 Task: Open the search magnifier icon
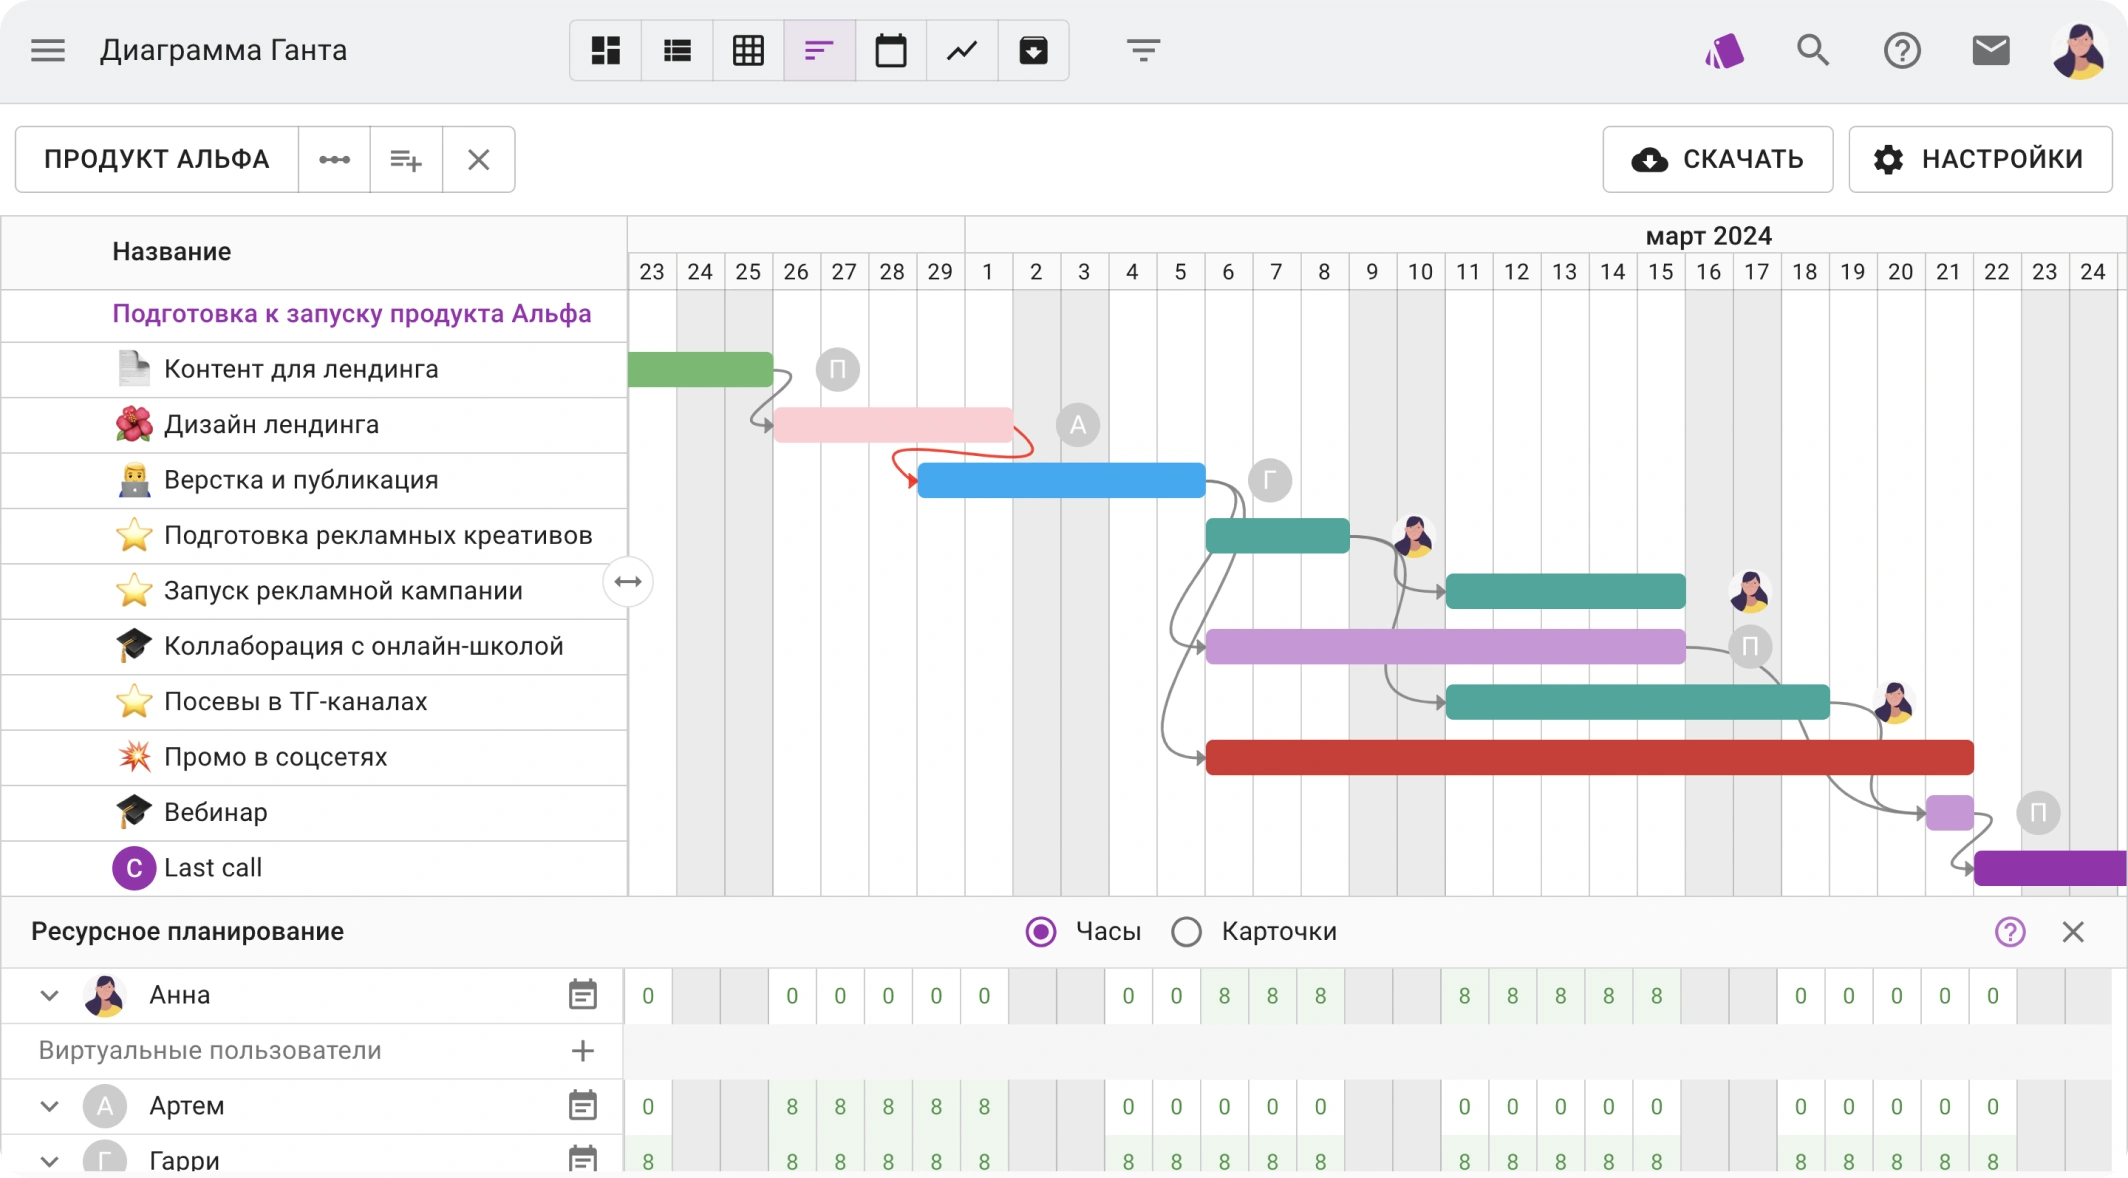point(1812,50)
